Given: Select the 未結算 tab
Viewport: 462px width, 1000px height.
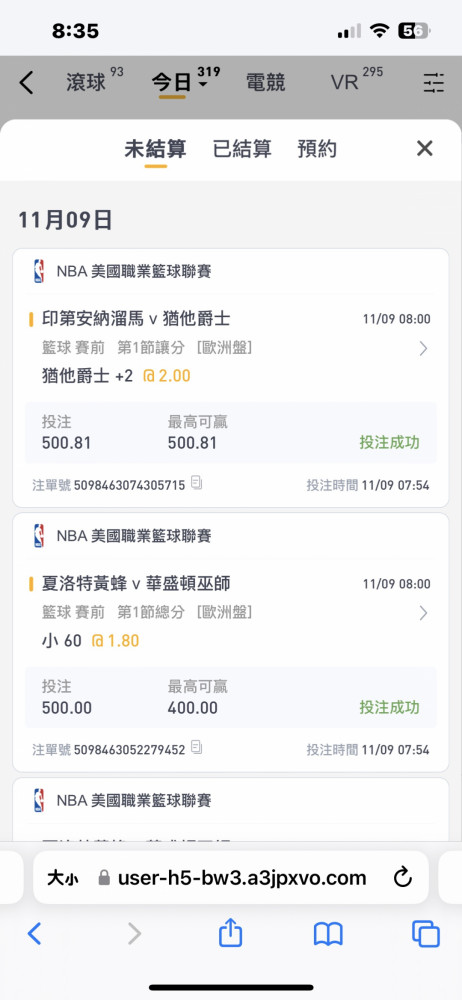Looking at the screenshot, I should [x=155, y=149].
